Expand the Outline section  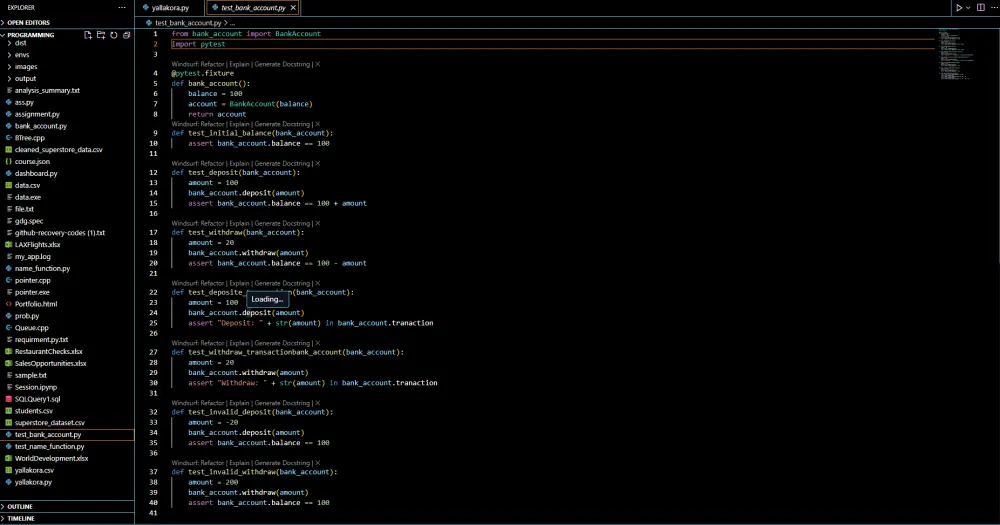click(67, 507)
